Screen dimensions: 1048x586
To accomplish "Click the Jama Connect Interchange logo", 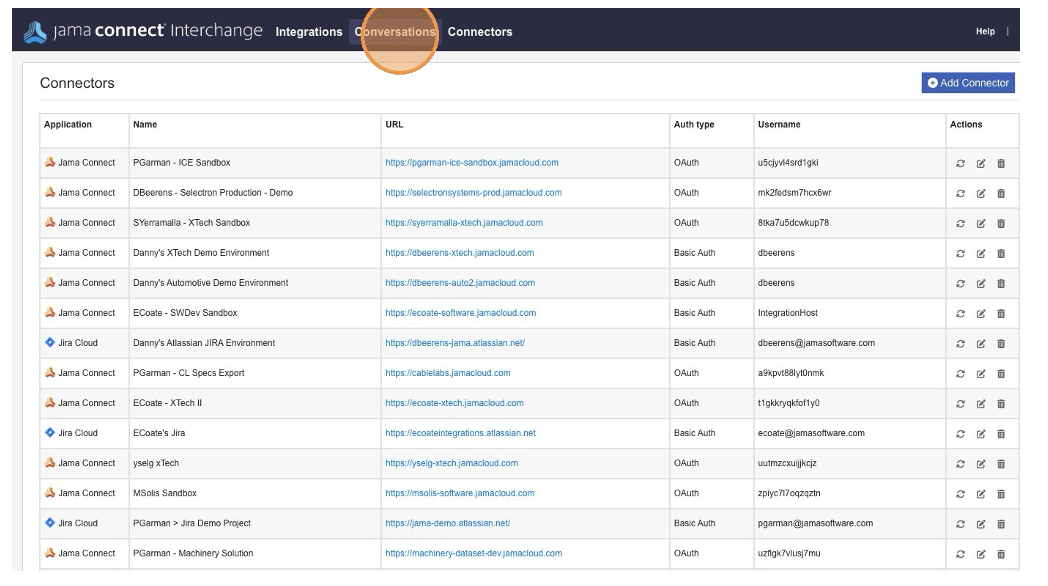I will click(143, 31).
